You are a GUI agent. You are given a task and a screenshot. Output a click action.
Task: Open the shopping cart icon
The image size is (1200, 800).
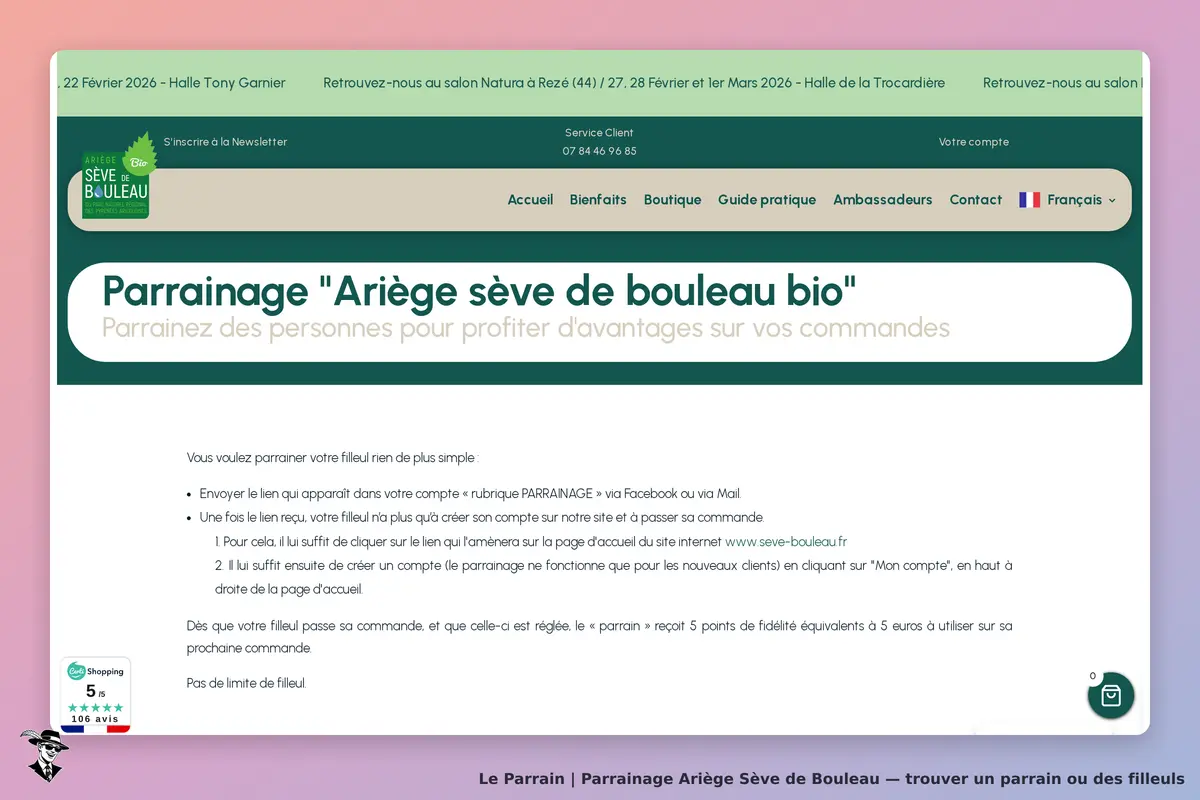pyautogui.click(x=1111, y=696)
